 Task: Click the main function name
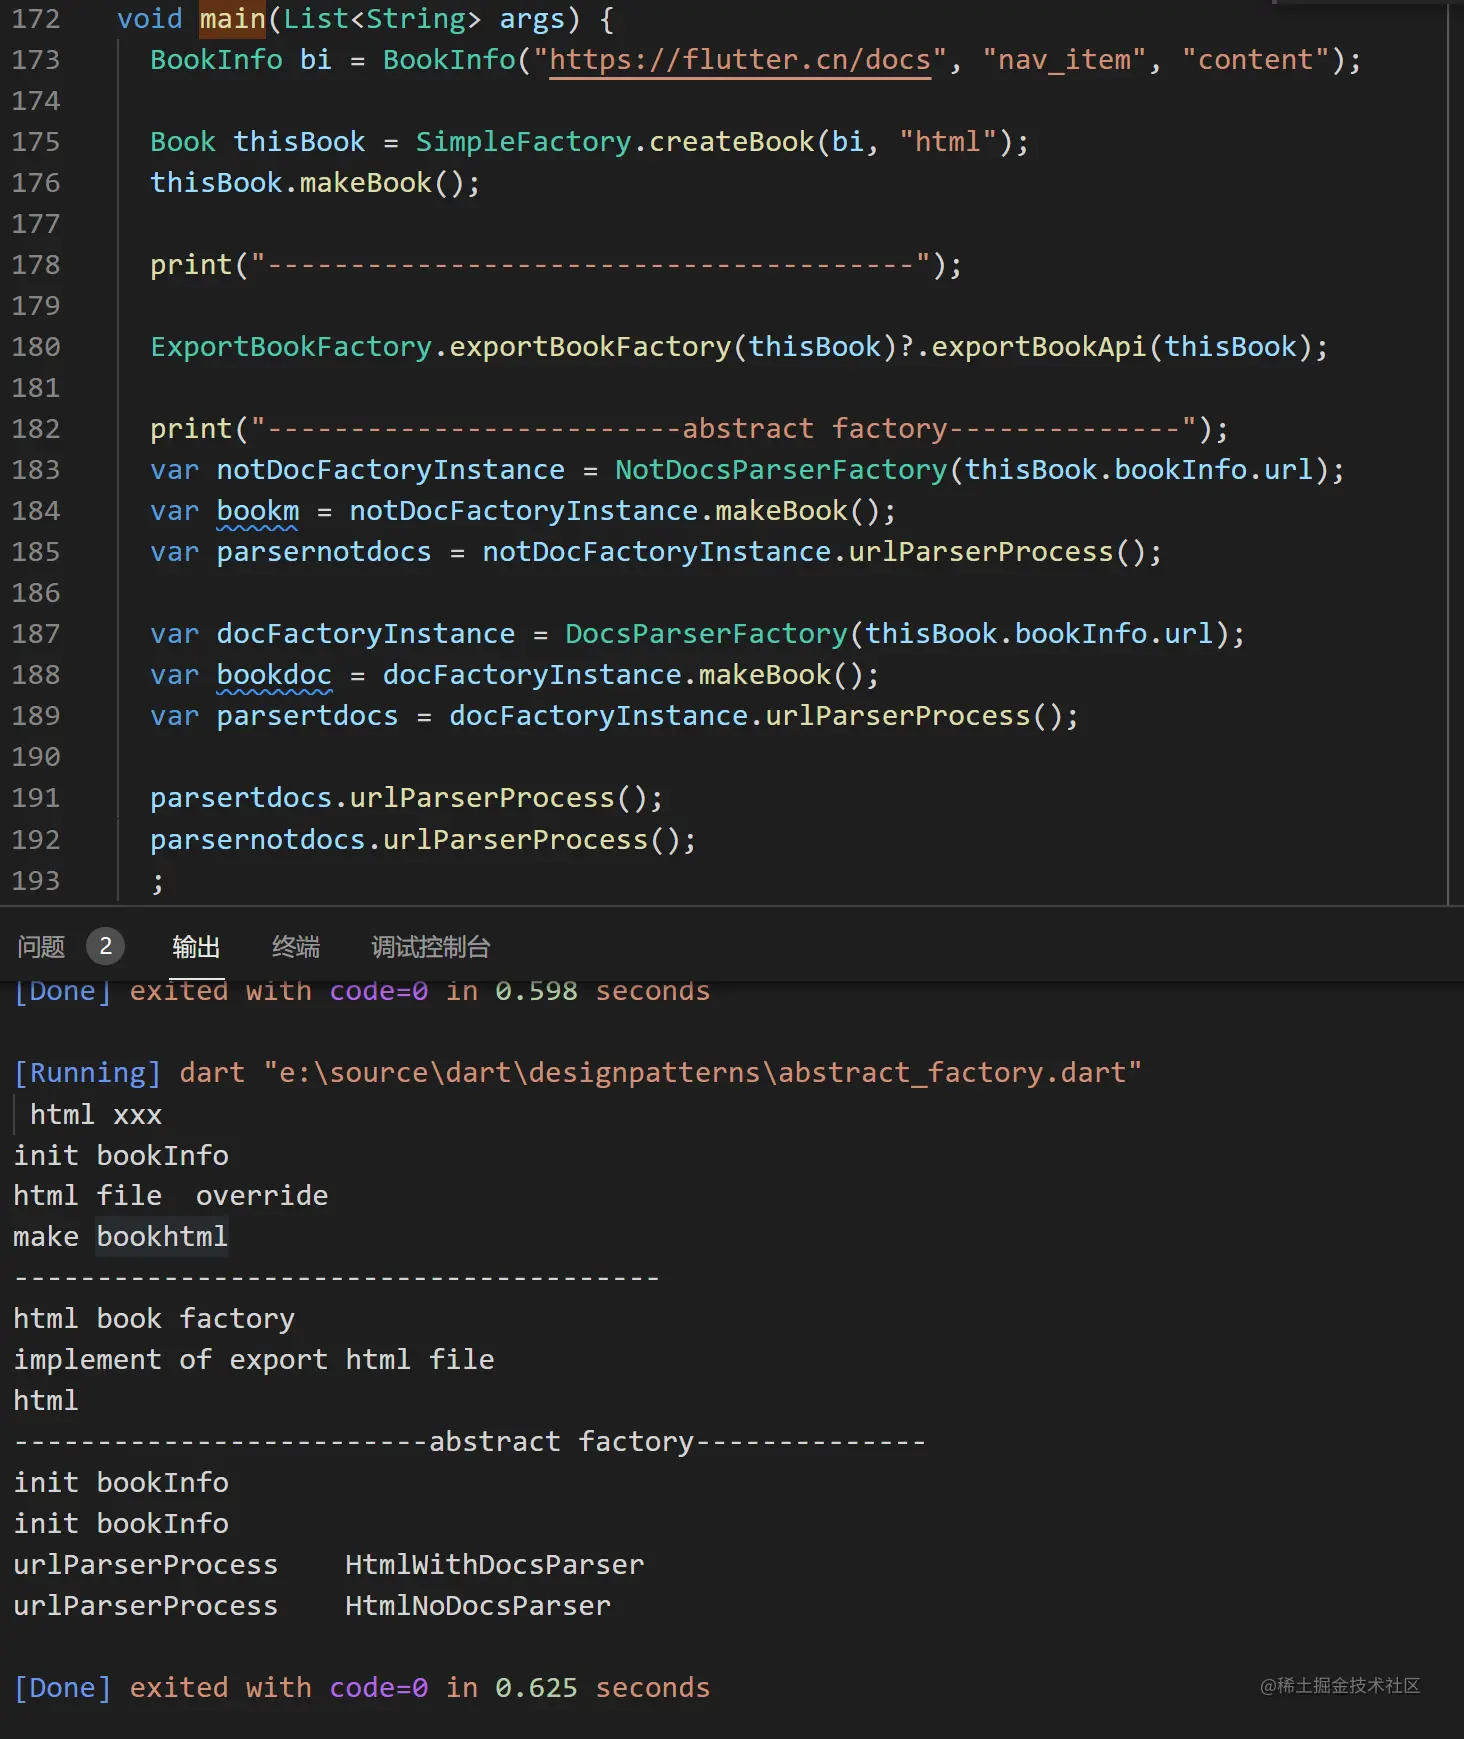pos(232,19)
